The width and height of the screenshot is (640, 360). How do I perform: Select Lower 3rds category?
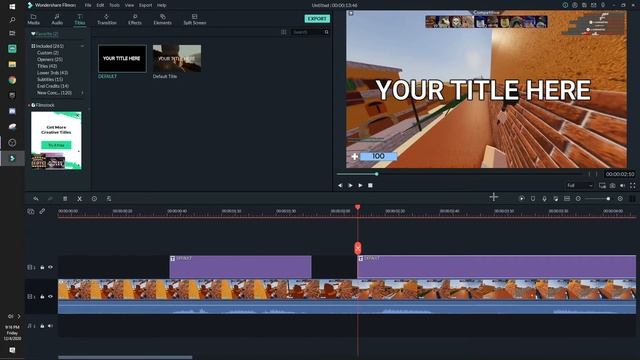pyautogui.click(x=52, y=73)
